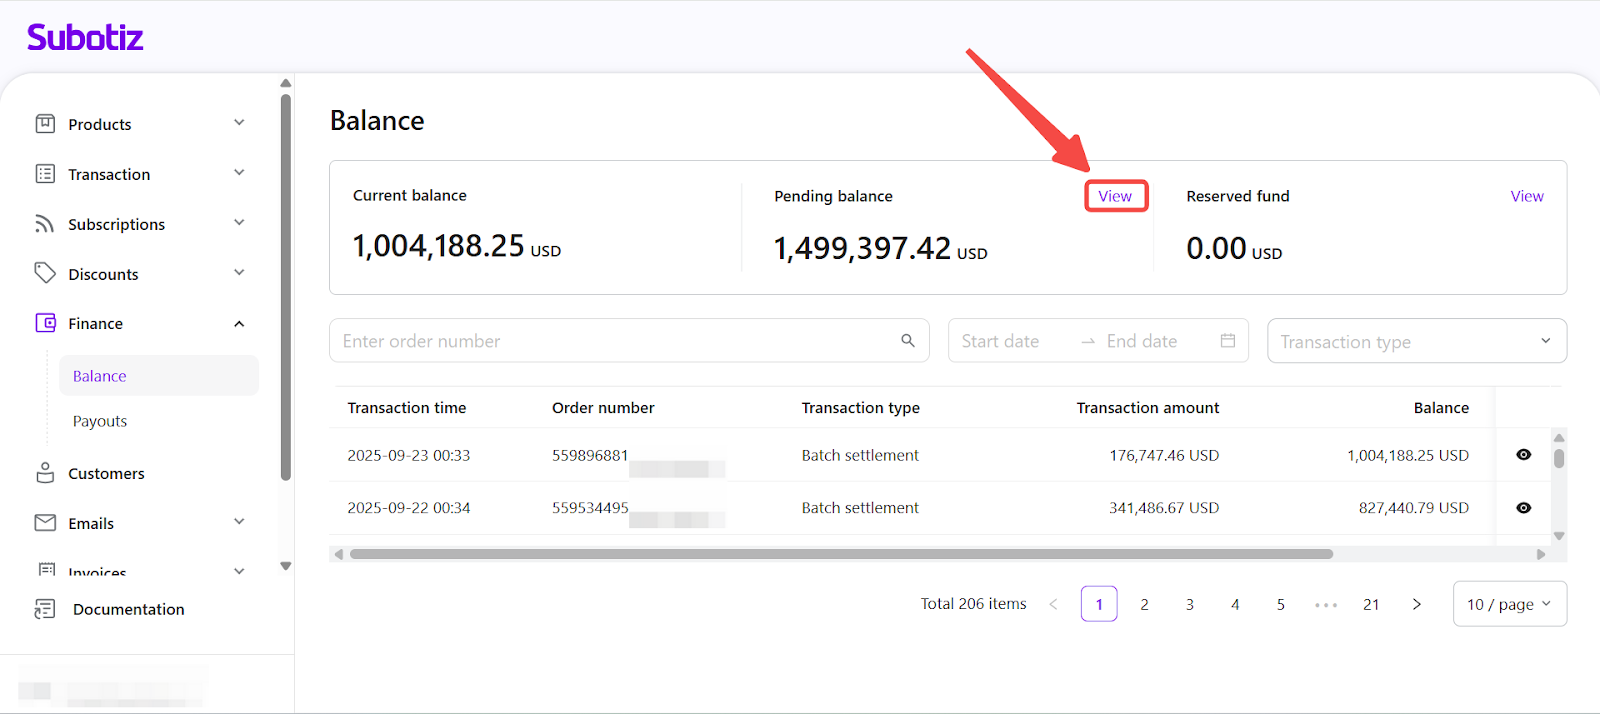Viewport: 1600px width, 714px height.
Task: Click the Customers person icon
Action: tap(45, 473)
